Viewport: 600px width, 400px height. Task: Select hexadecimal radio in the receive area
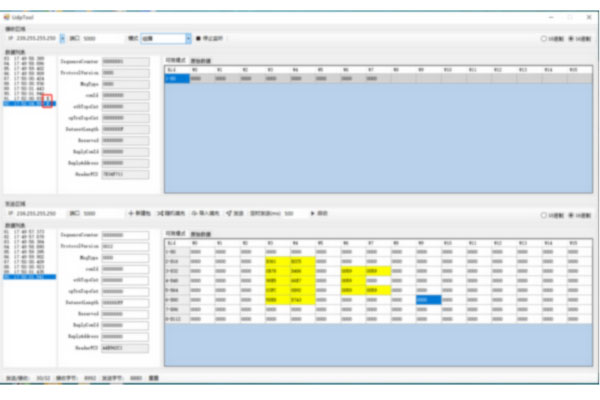pyautogui.click(x=571, y=39)
